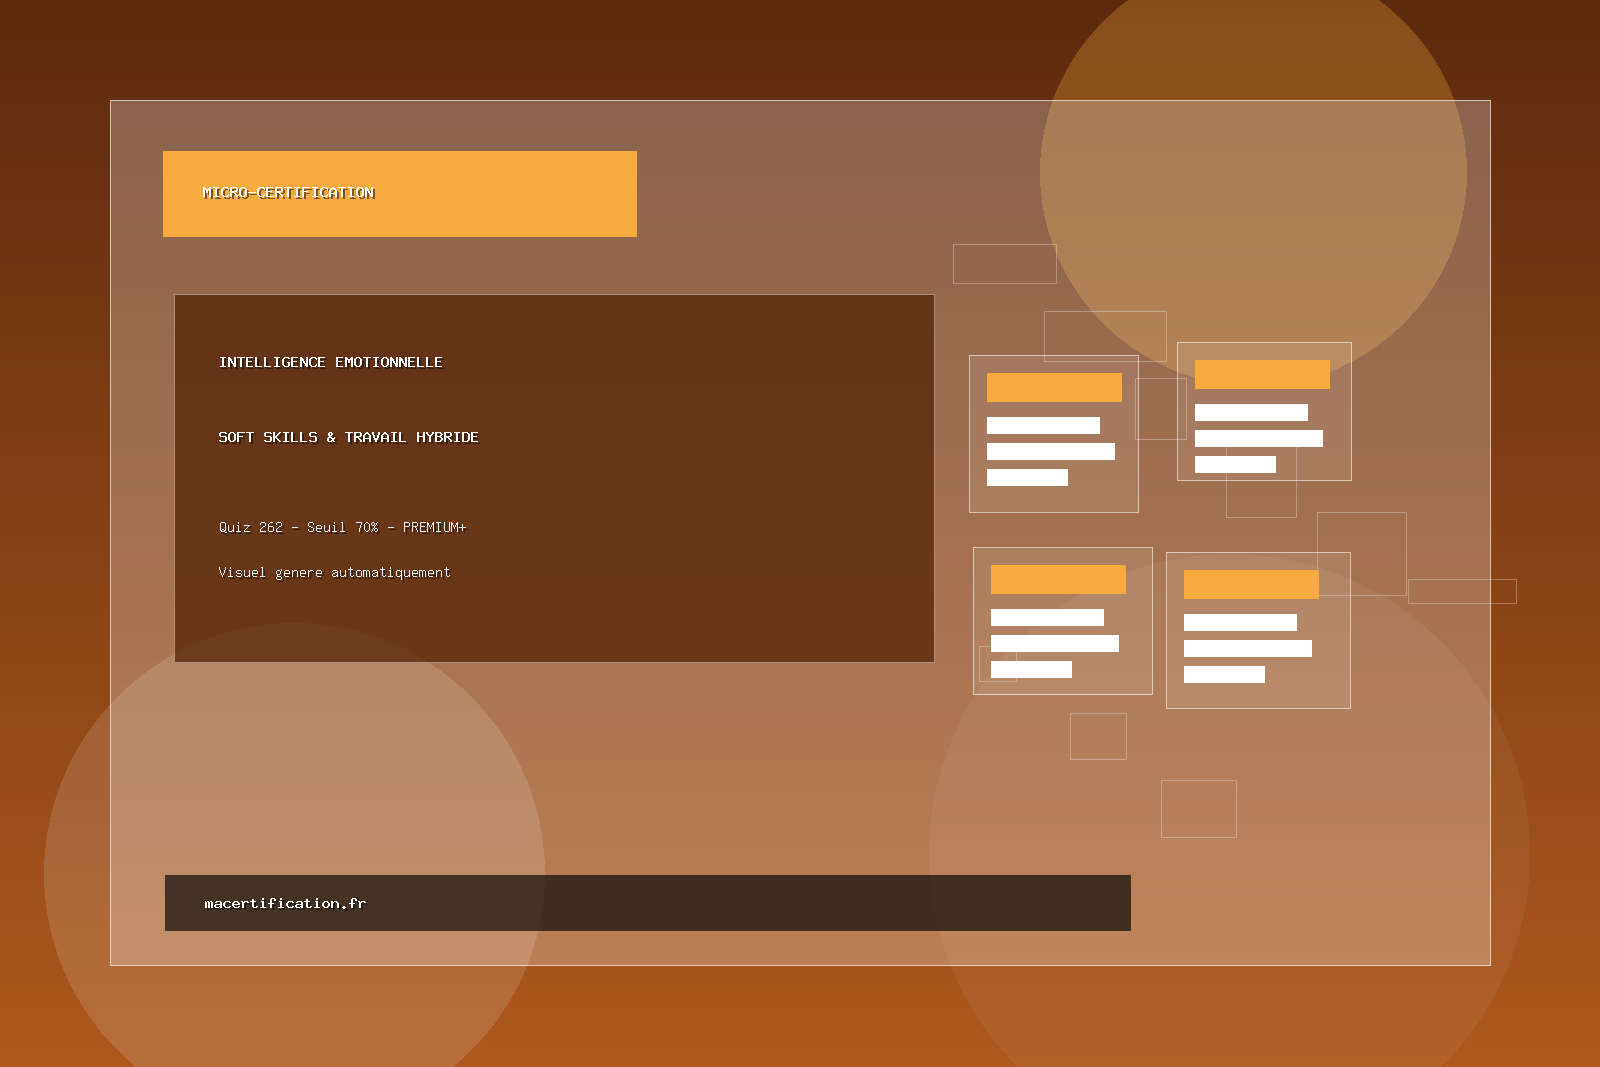Open the macertification.fr link in footer bar
This screenshot has width=1600, height=1067.
pyautogui.click(x=285, y=903)
